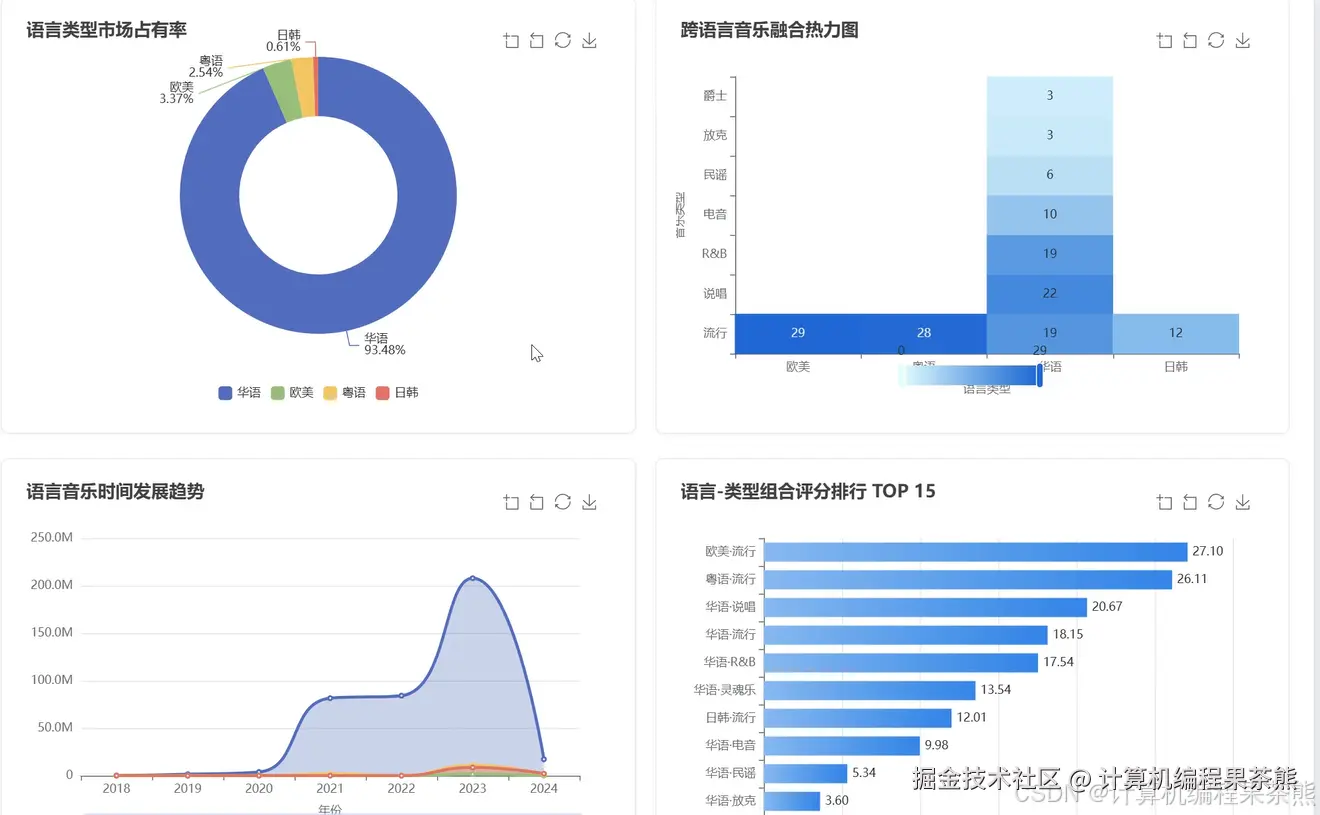Image resolution: width=1320 pixels, height=815 pixels.
Task: Refresh the 语言类型市场占有率 pie chart
Action: coord(563,40)
